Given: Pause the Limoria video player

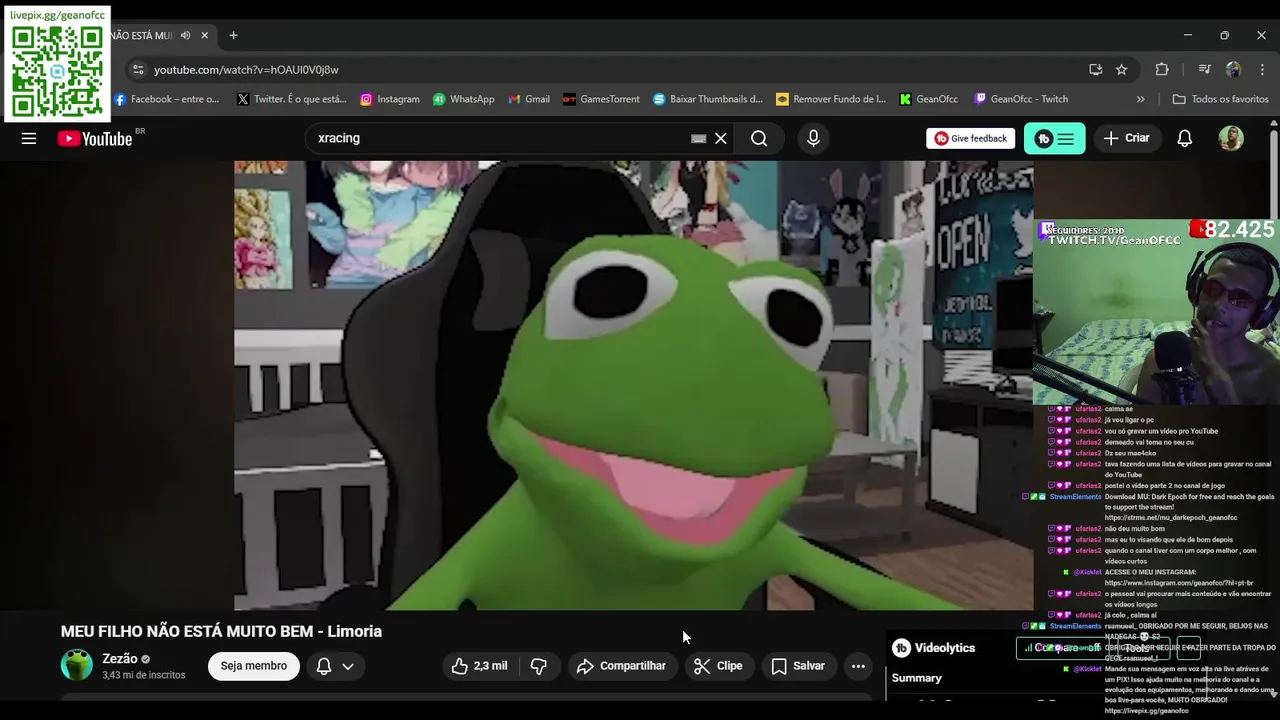Looking at the screenshot, I should coord(633,385).
